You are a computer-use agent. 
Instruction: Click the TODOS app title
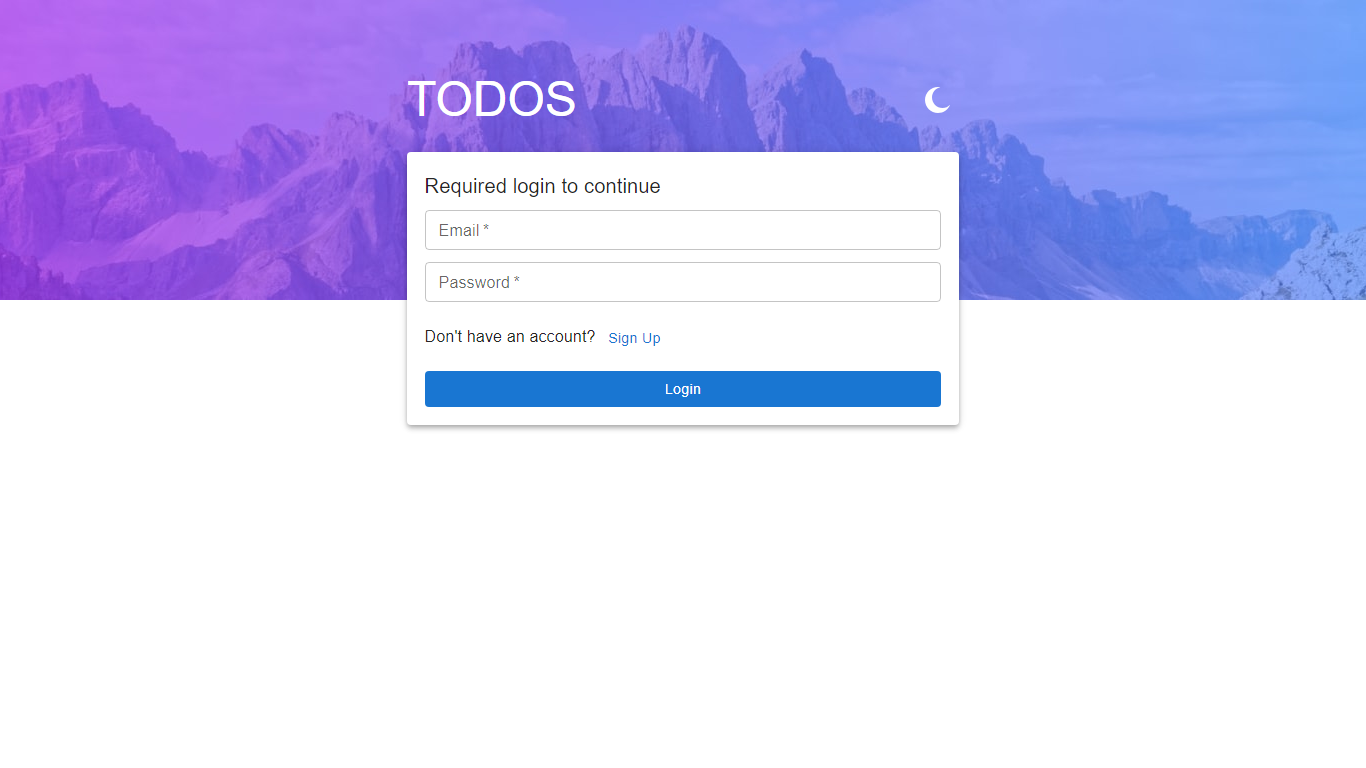click(x=492, y=100)
